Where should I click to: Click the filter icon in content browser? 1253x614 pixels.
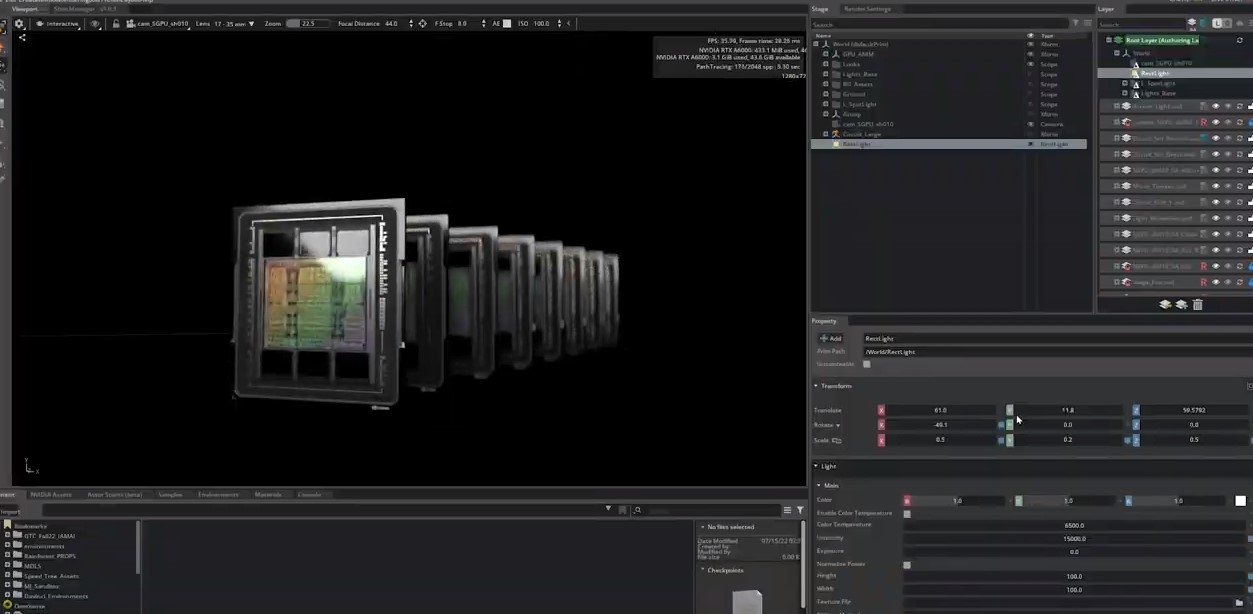tap(799, 510)
